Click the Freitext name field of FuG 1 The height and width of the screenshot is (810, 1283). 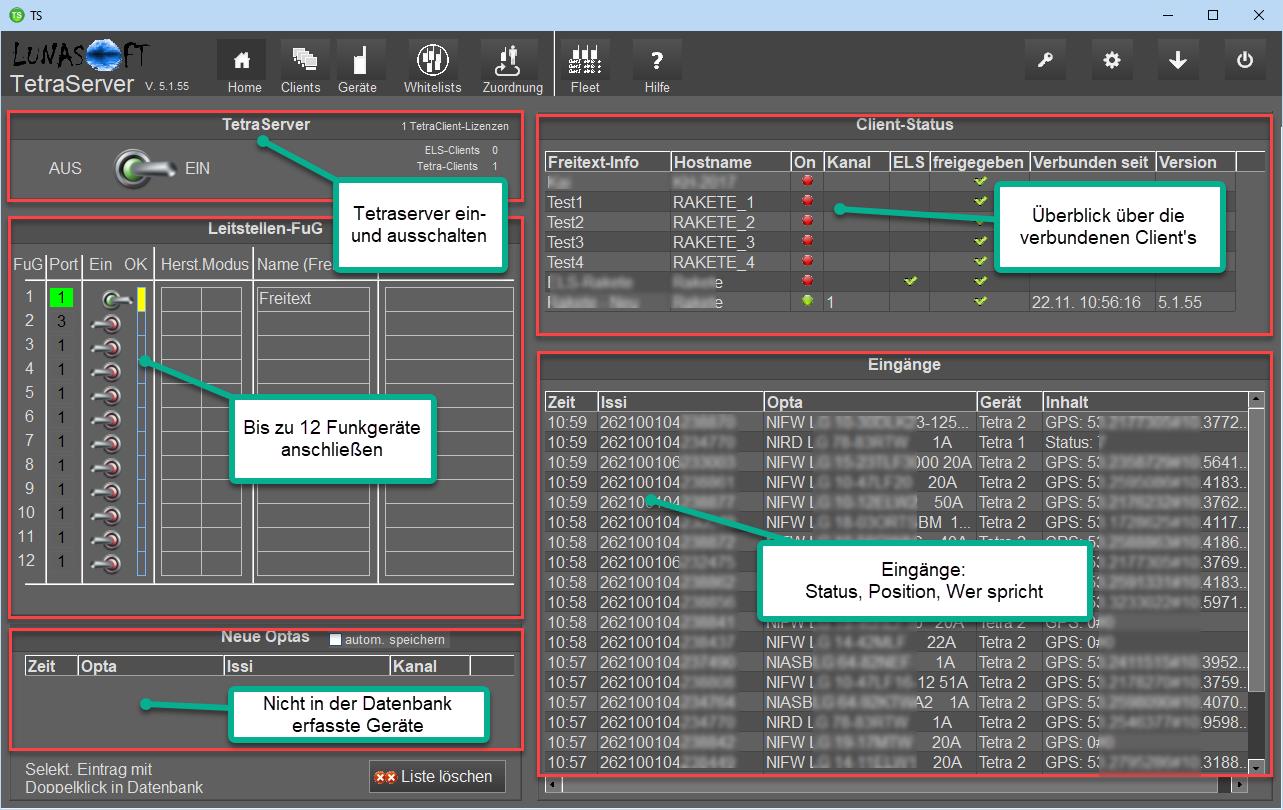312,299
